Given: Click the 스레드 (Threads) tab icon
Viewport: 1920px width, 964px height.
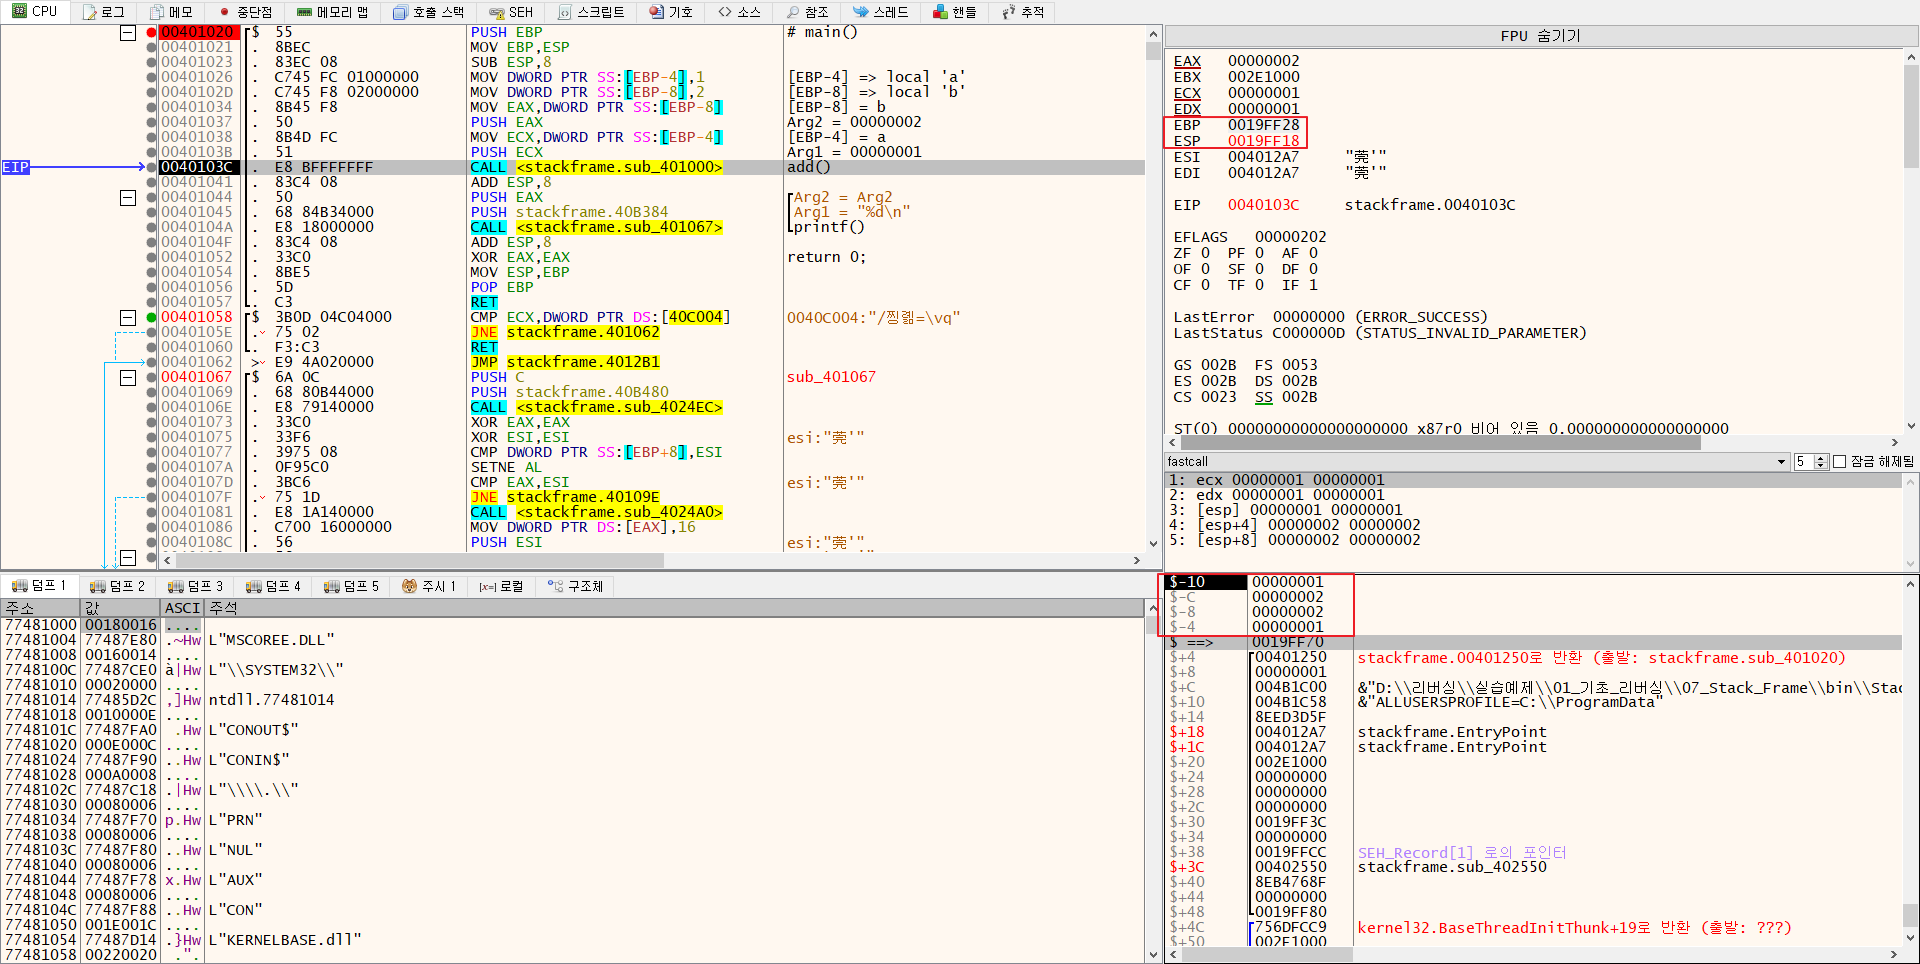Looking at the screenshot, I should (861, 12).
